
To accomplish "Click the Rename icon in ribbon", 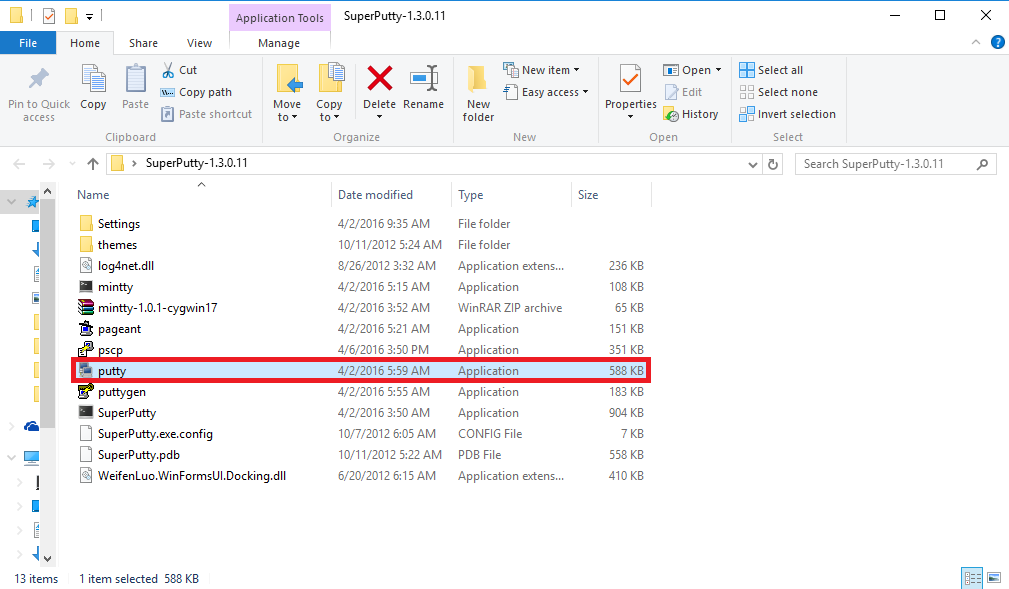I will (424, 79).
